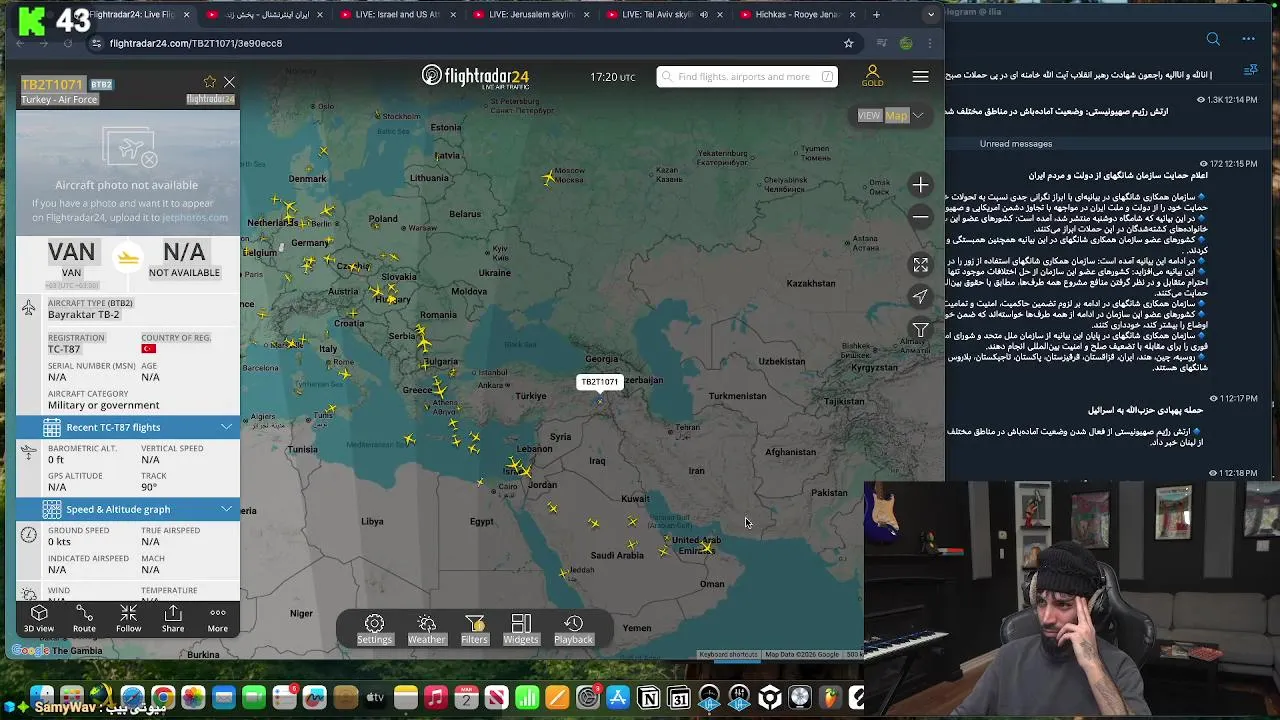
Task: Open Telegram chat more options menu
Action: (1248, 39)
